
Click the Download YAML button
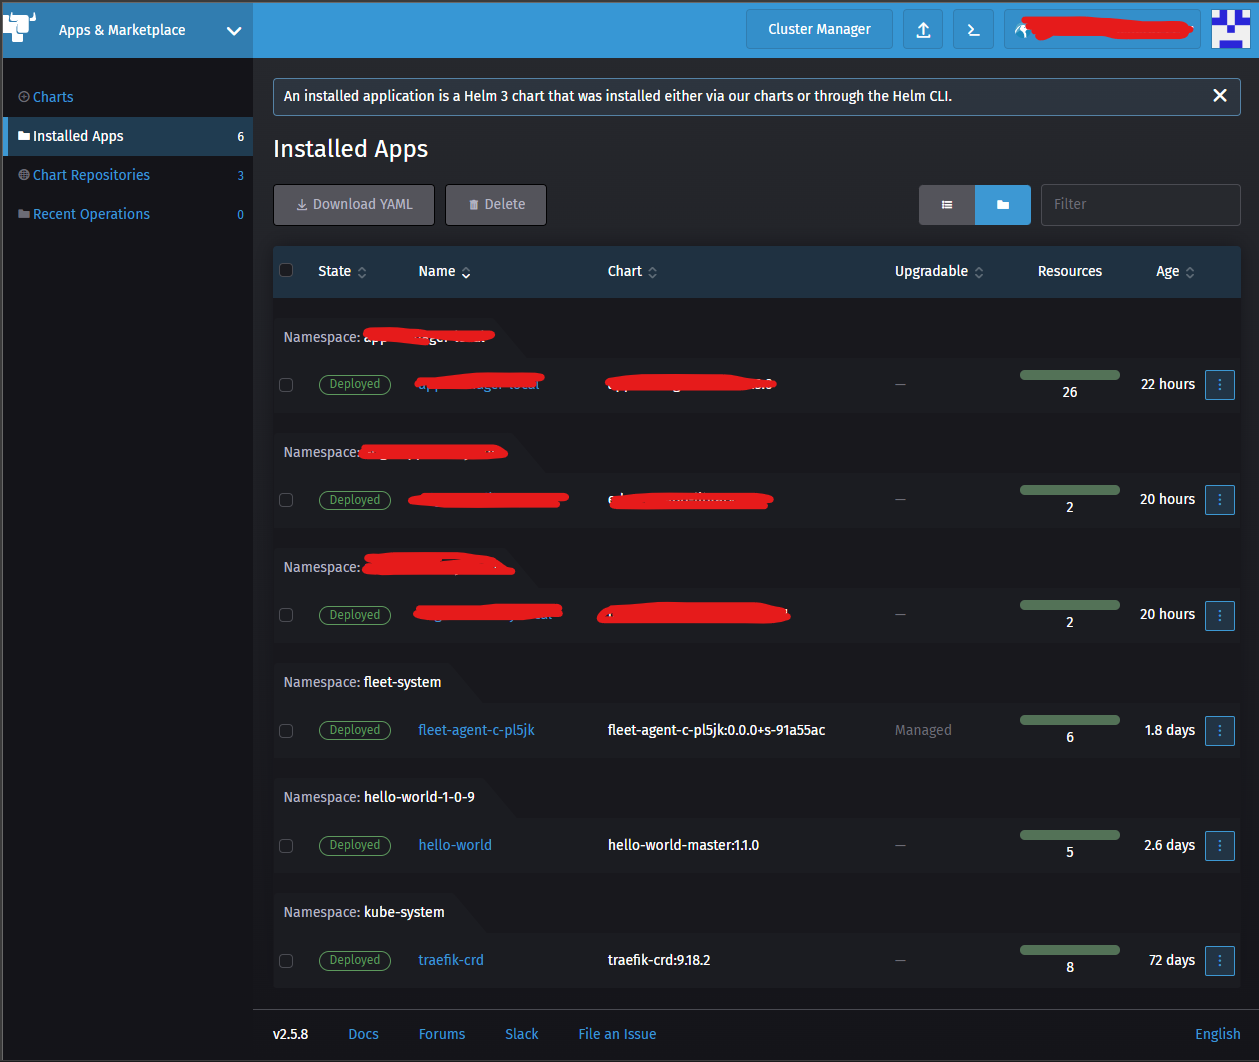pos(353,204)
